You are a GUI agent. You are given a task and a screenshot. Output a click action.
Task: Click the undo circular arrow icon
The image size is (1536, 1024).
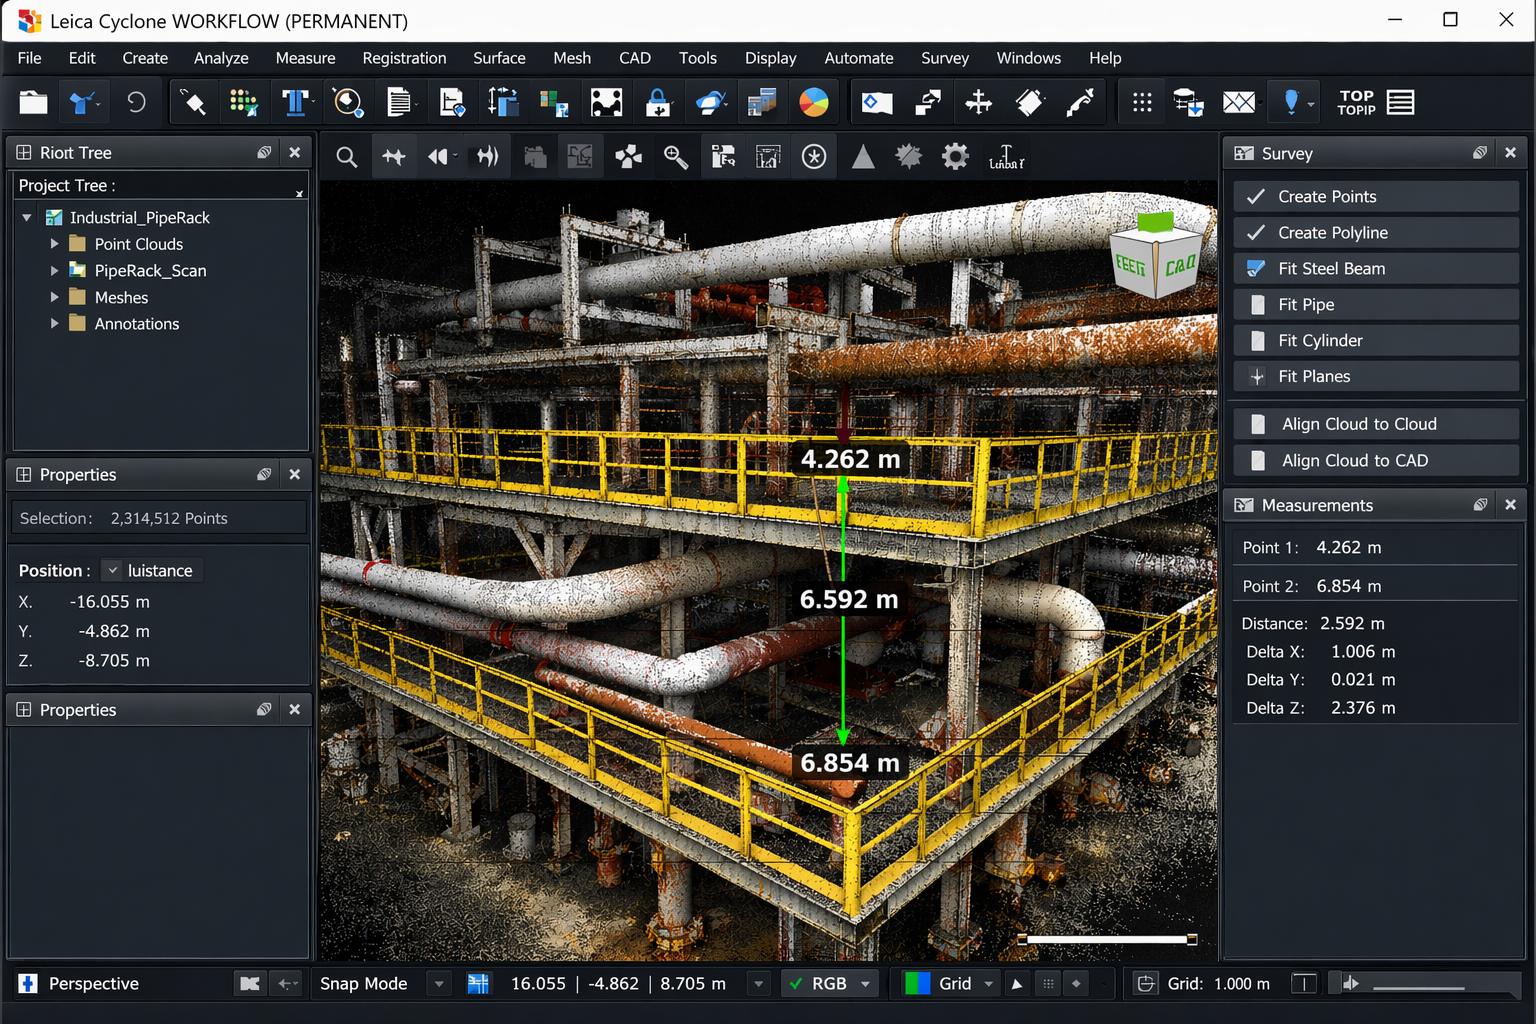[136, 102]
